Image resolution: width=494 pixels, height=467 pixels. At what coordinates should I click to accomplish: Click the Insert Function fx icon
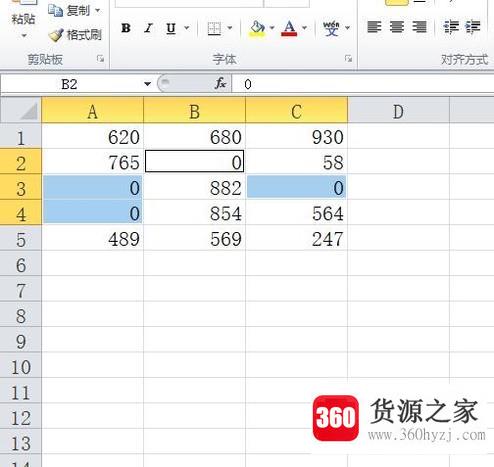[x=220, y=84]
